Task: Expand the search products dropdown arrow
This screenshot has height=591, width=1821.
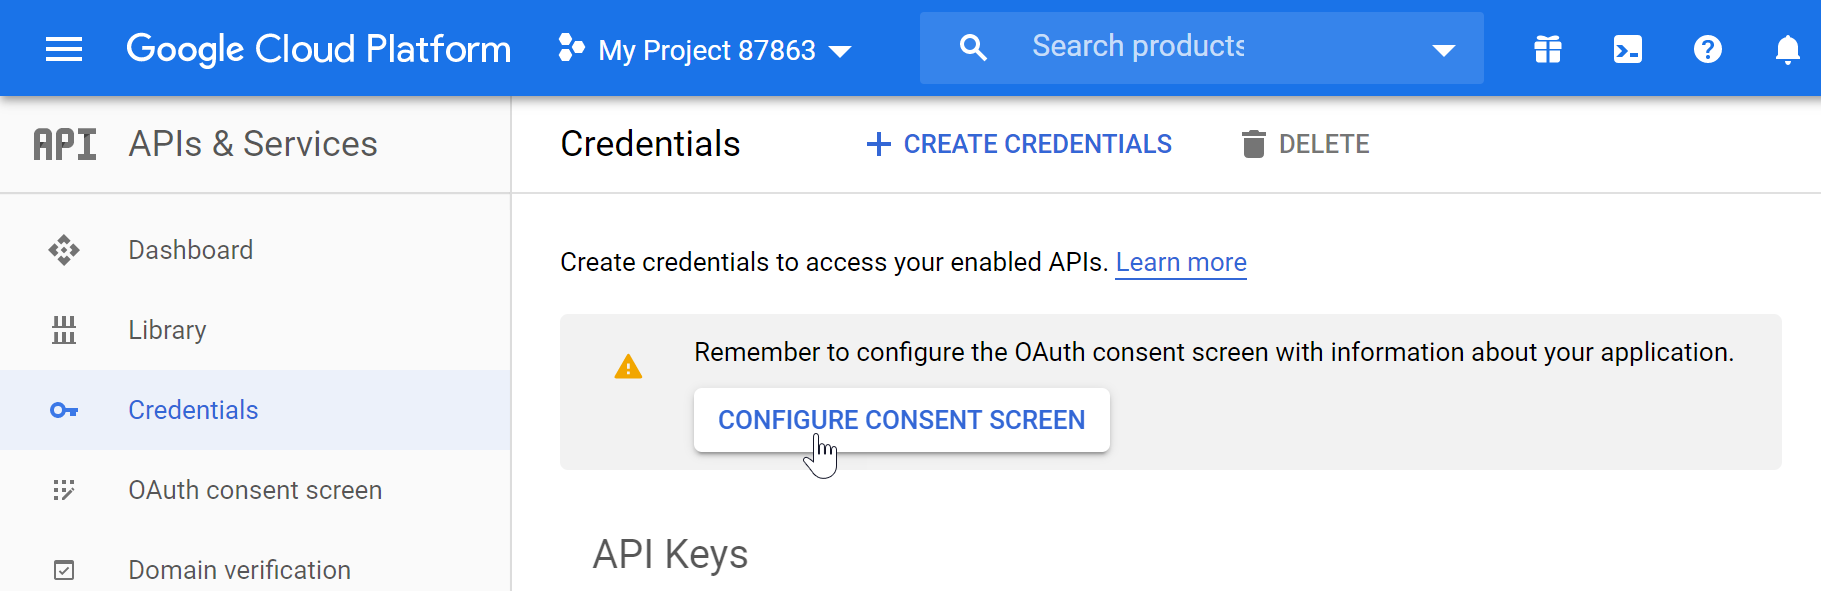Action: tap(1443, 50)
